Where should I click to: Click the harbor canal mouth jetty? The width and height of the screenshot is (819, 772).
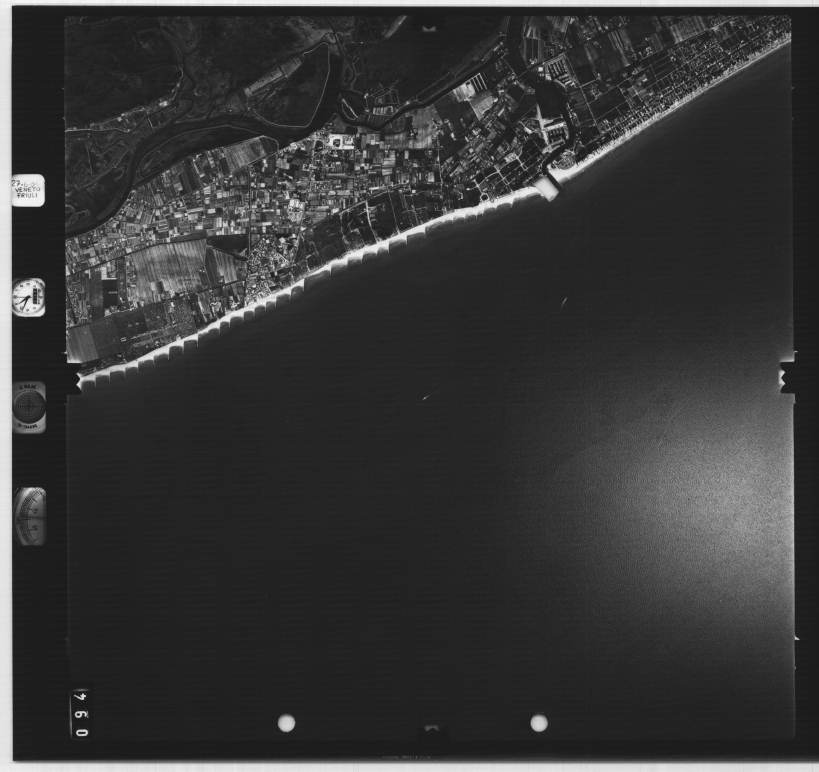coord(546,187)
